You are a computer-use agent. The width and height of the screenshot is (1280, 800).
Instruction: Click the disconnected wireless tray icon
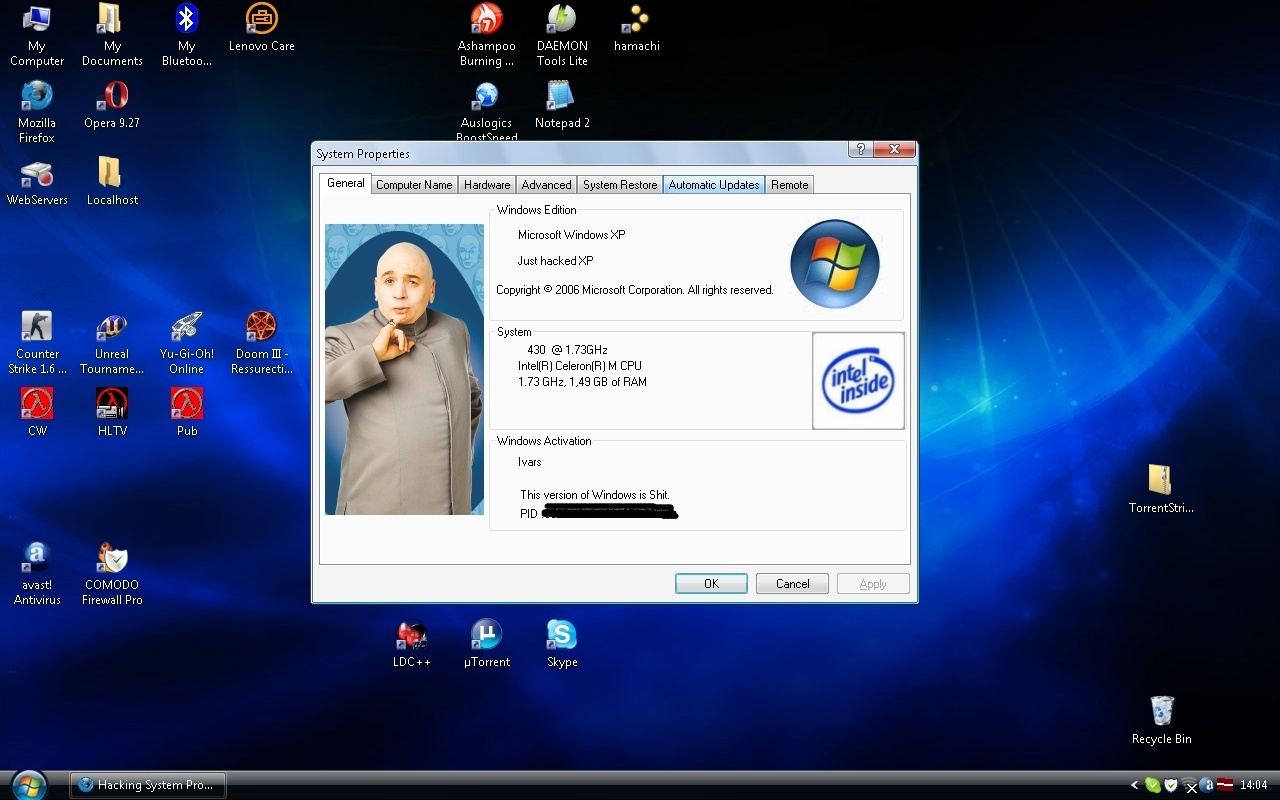(x=1189, y=786)
